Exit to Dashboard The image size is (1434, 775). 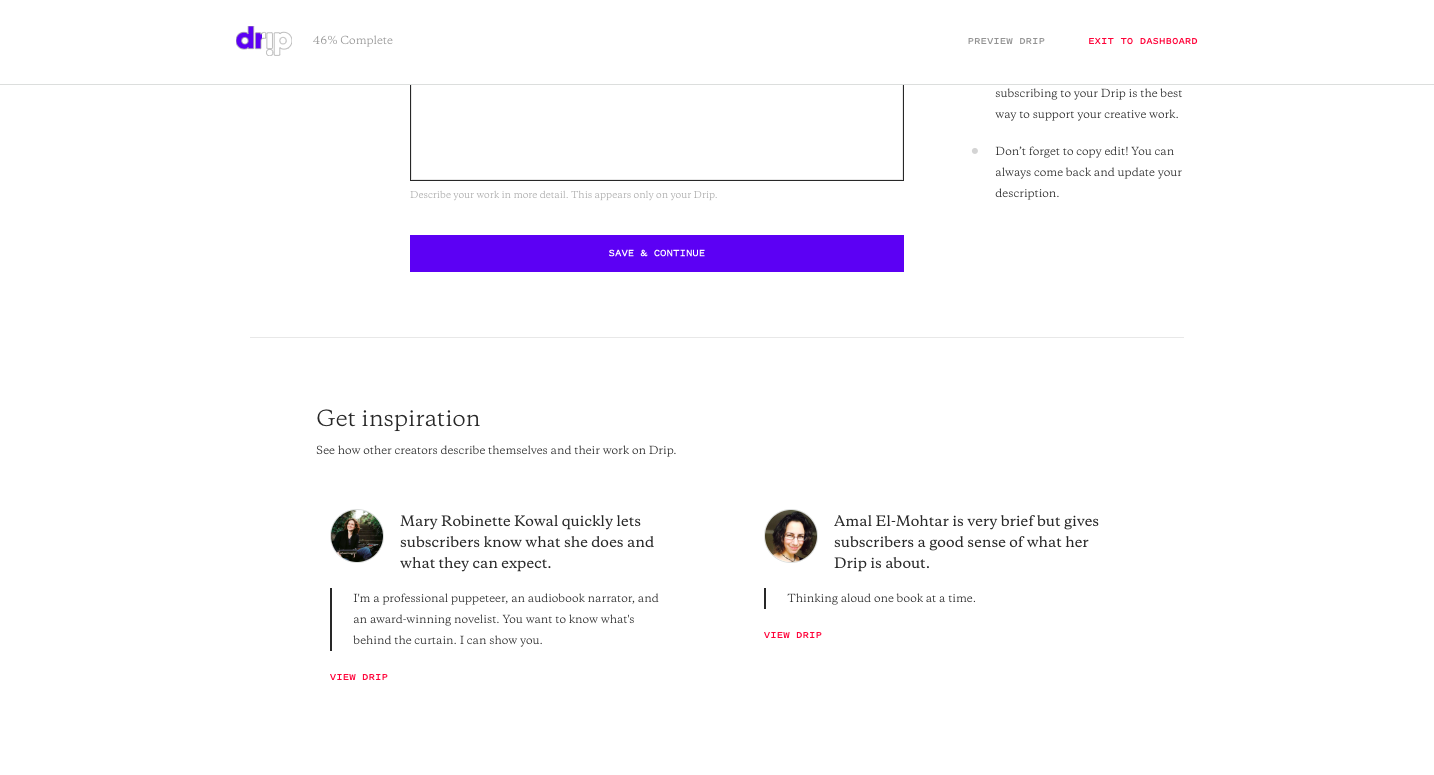pos(1143,41)
